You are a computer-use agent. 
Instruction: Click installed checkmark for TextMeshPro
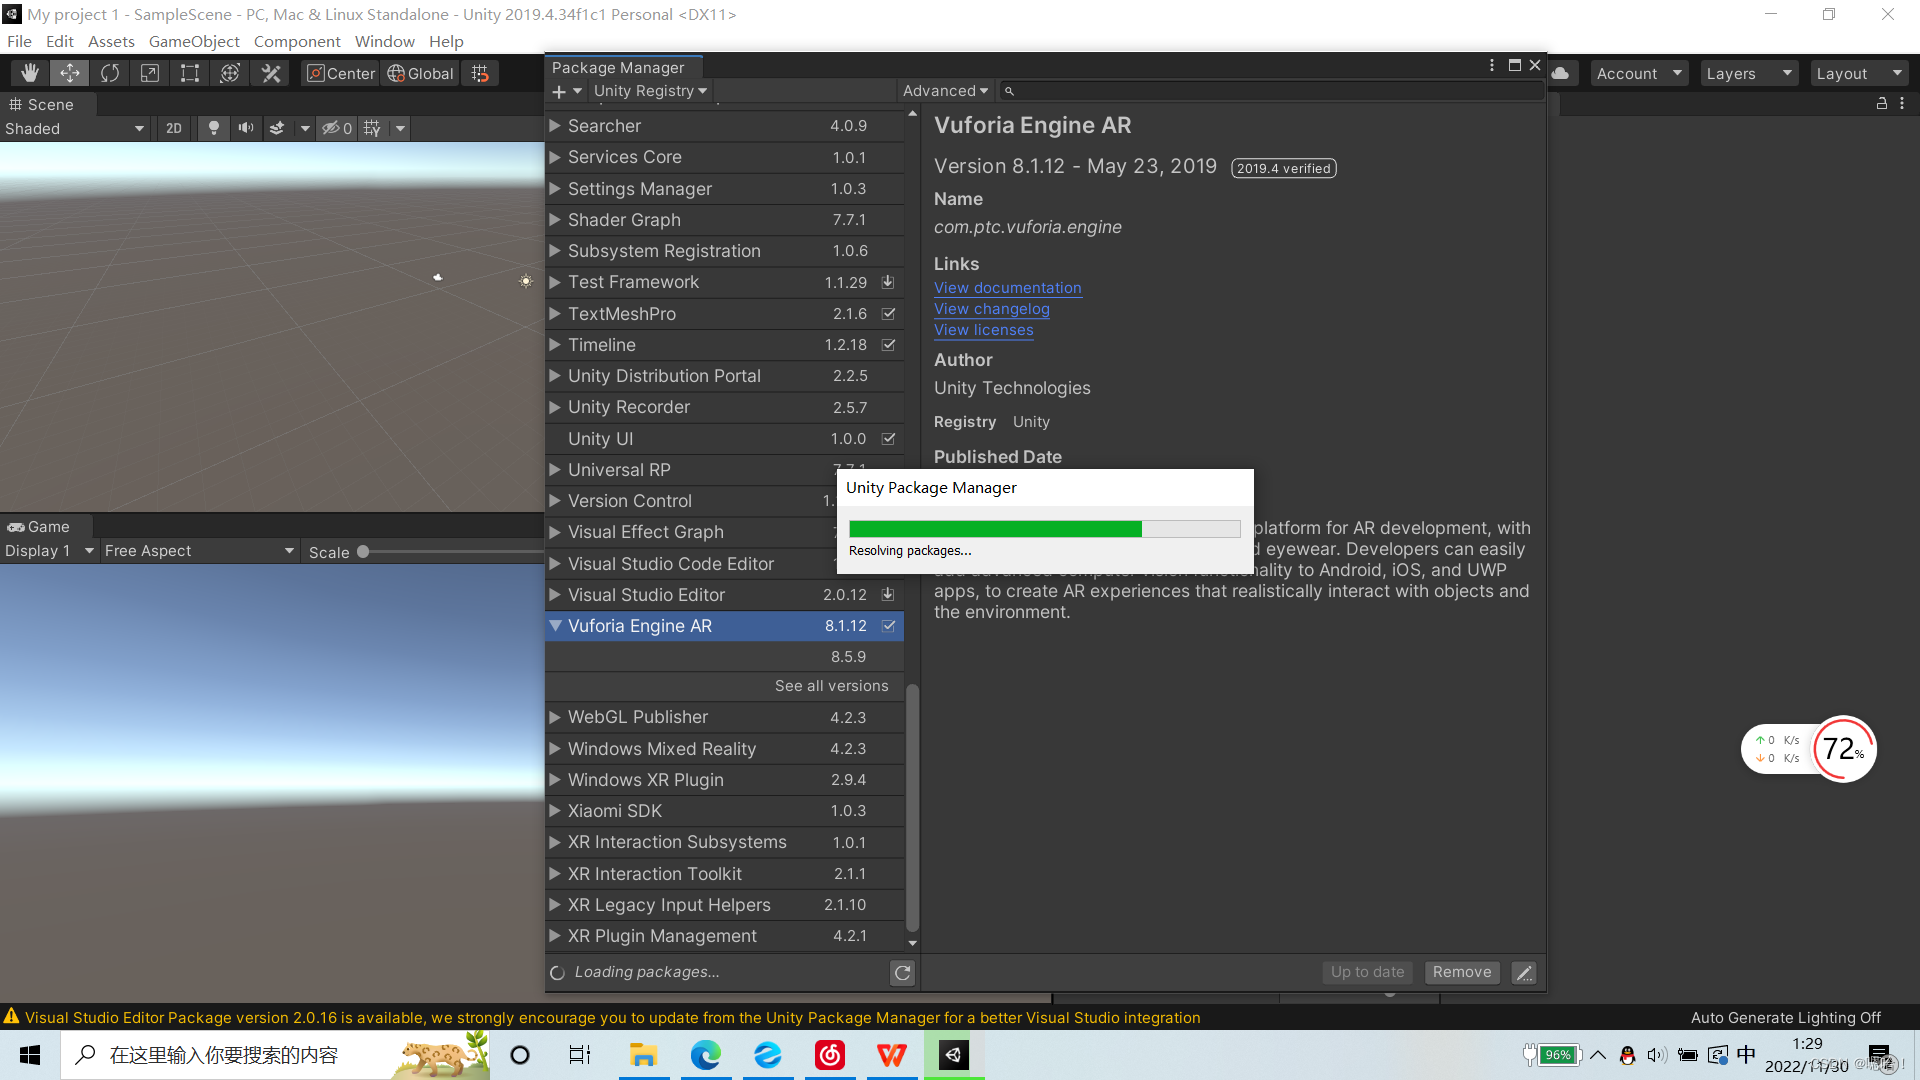888,314
